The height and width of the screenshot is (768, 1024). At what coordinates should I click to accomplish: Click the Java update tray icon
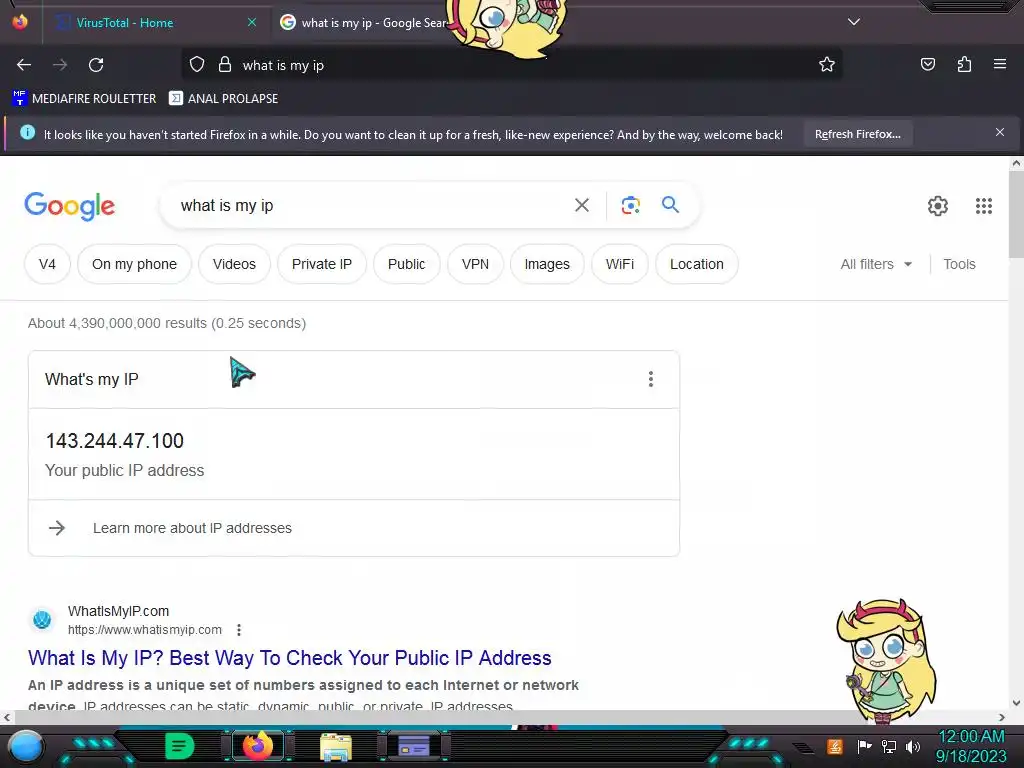[x=835, y=746]
